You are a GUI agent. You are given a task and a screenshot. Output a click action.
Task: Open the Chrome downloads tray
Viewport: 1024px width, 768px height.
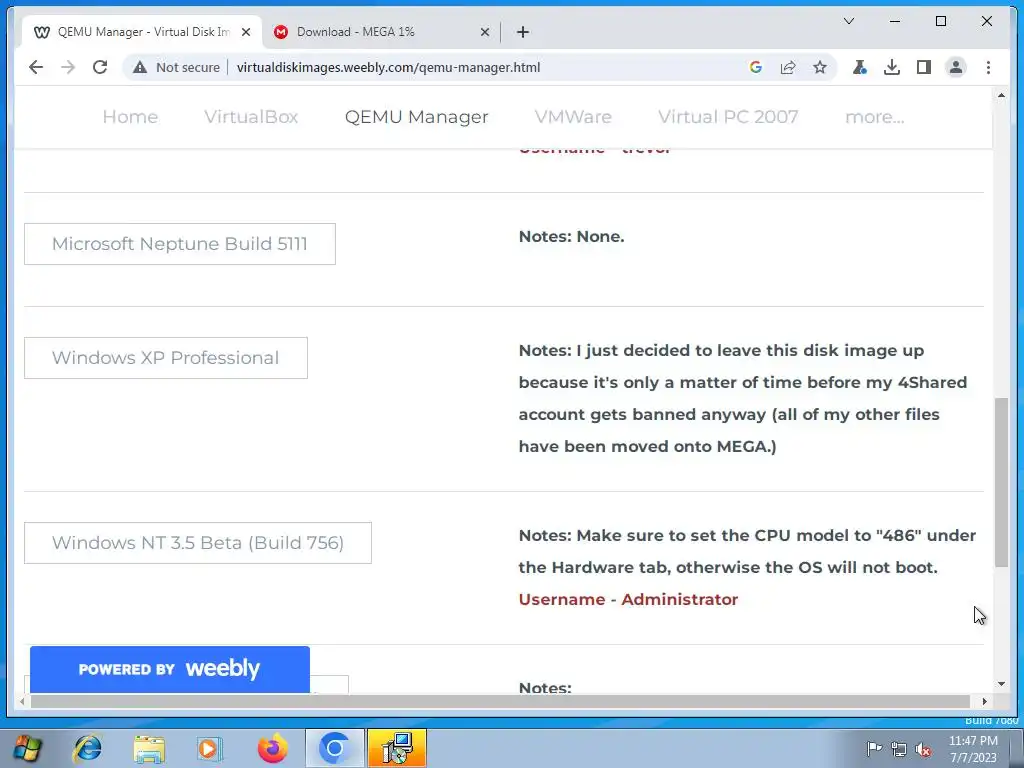click(x=891, y=67)
